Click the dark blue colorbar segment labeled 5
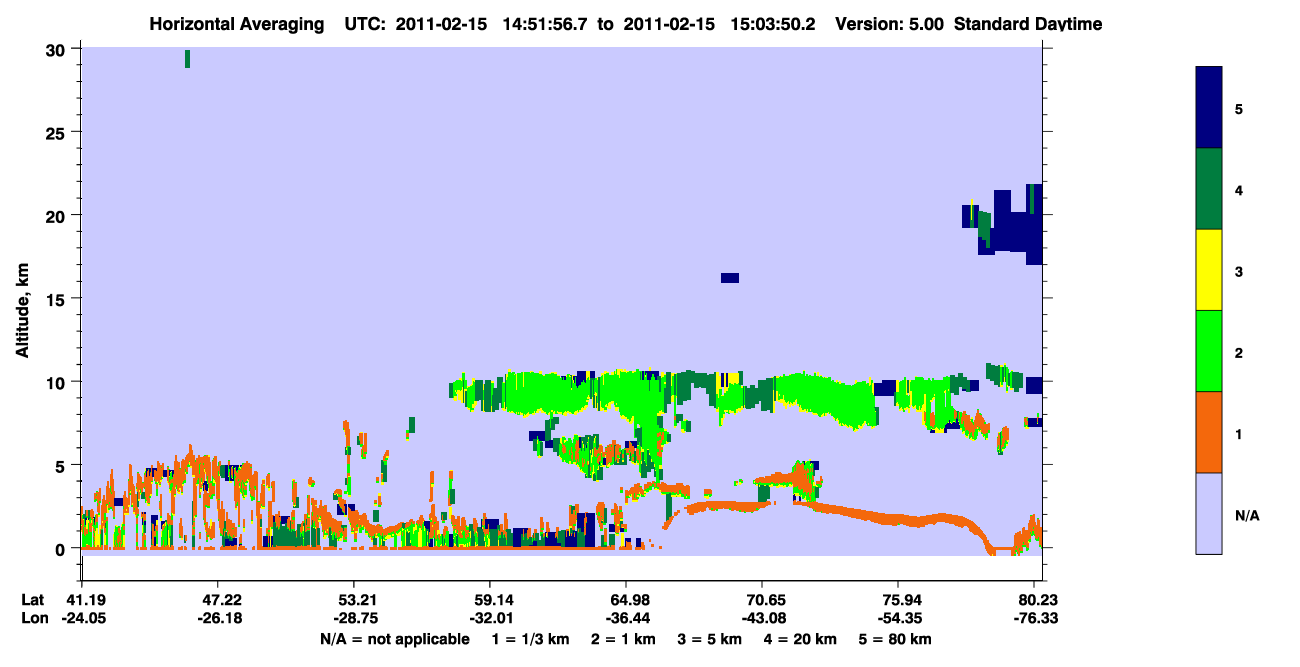This screenshot has height=667, width=1300. pos(1208,108)
